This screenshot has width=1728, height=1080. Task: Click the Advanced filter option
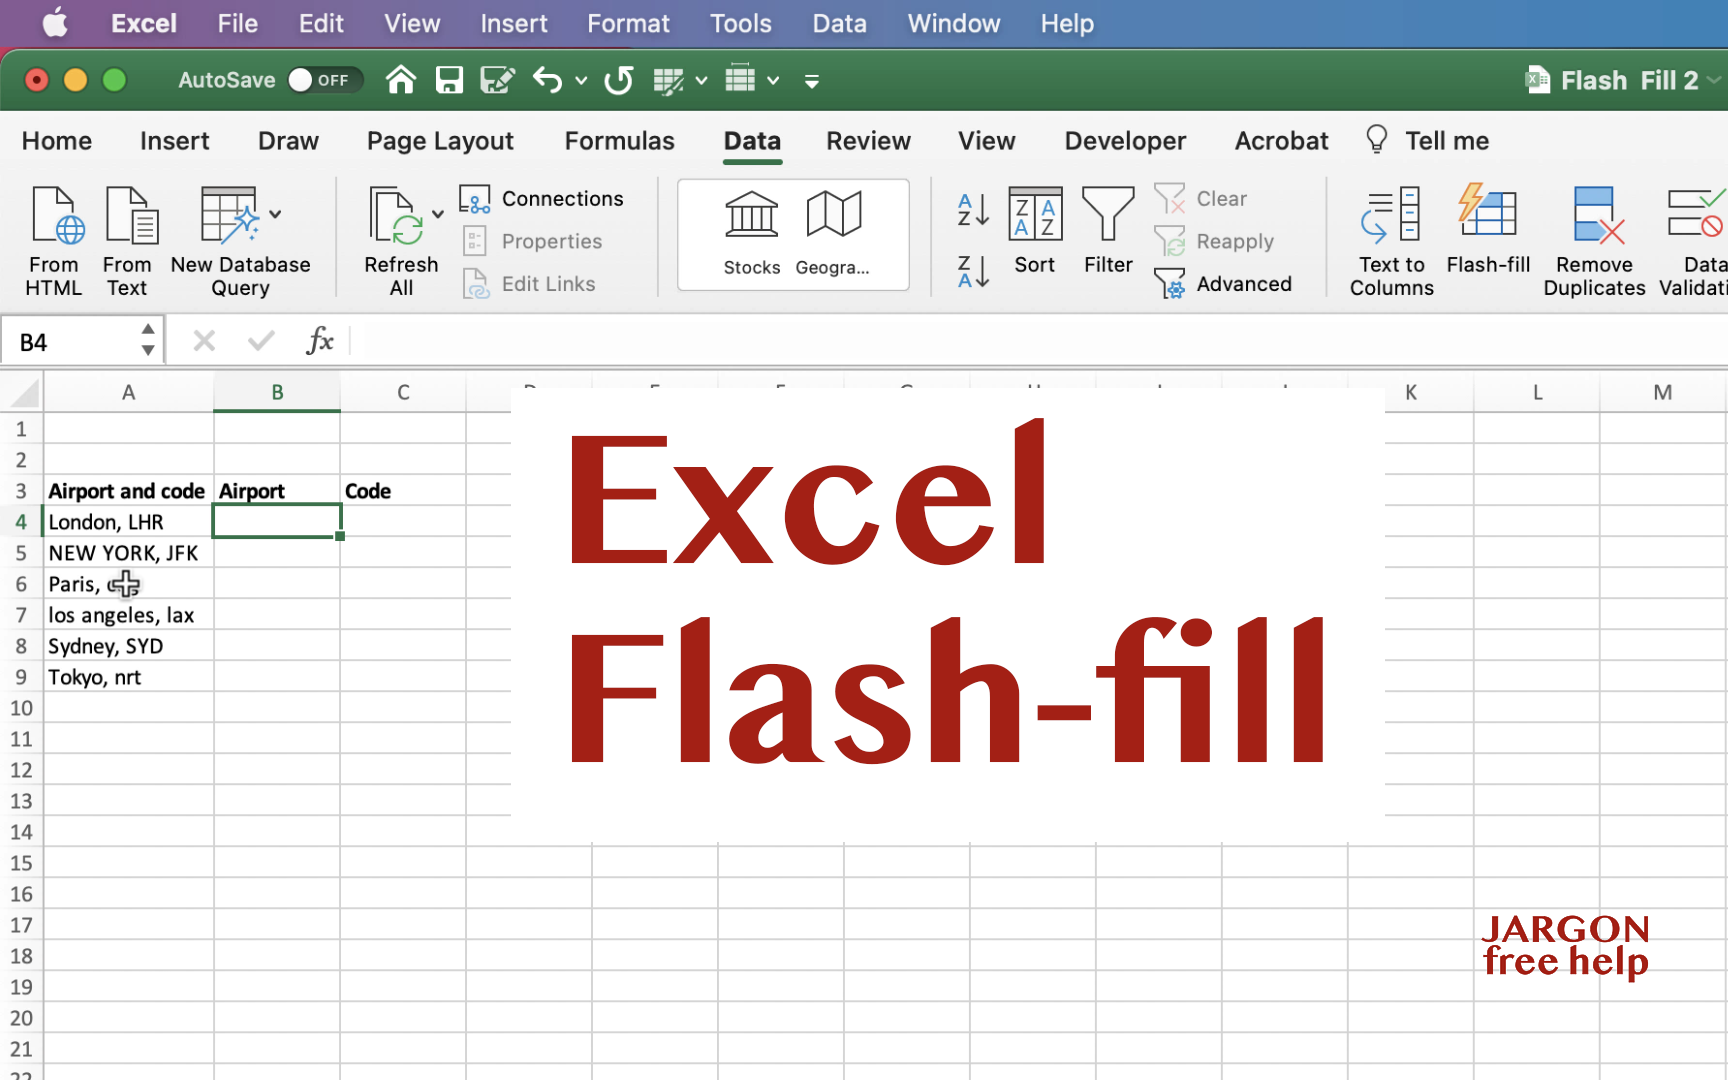tap(1225, 284)
